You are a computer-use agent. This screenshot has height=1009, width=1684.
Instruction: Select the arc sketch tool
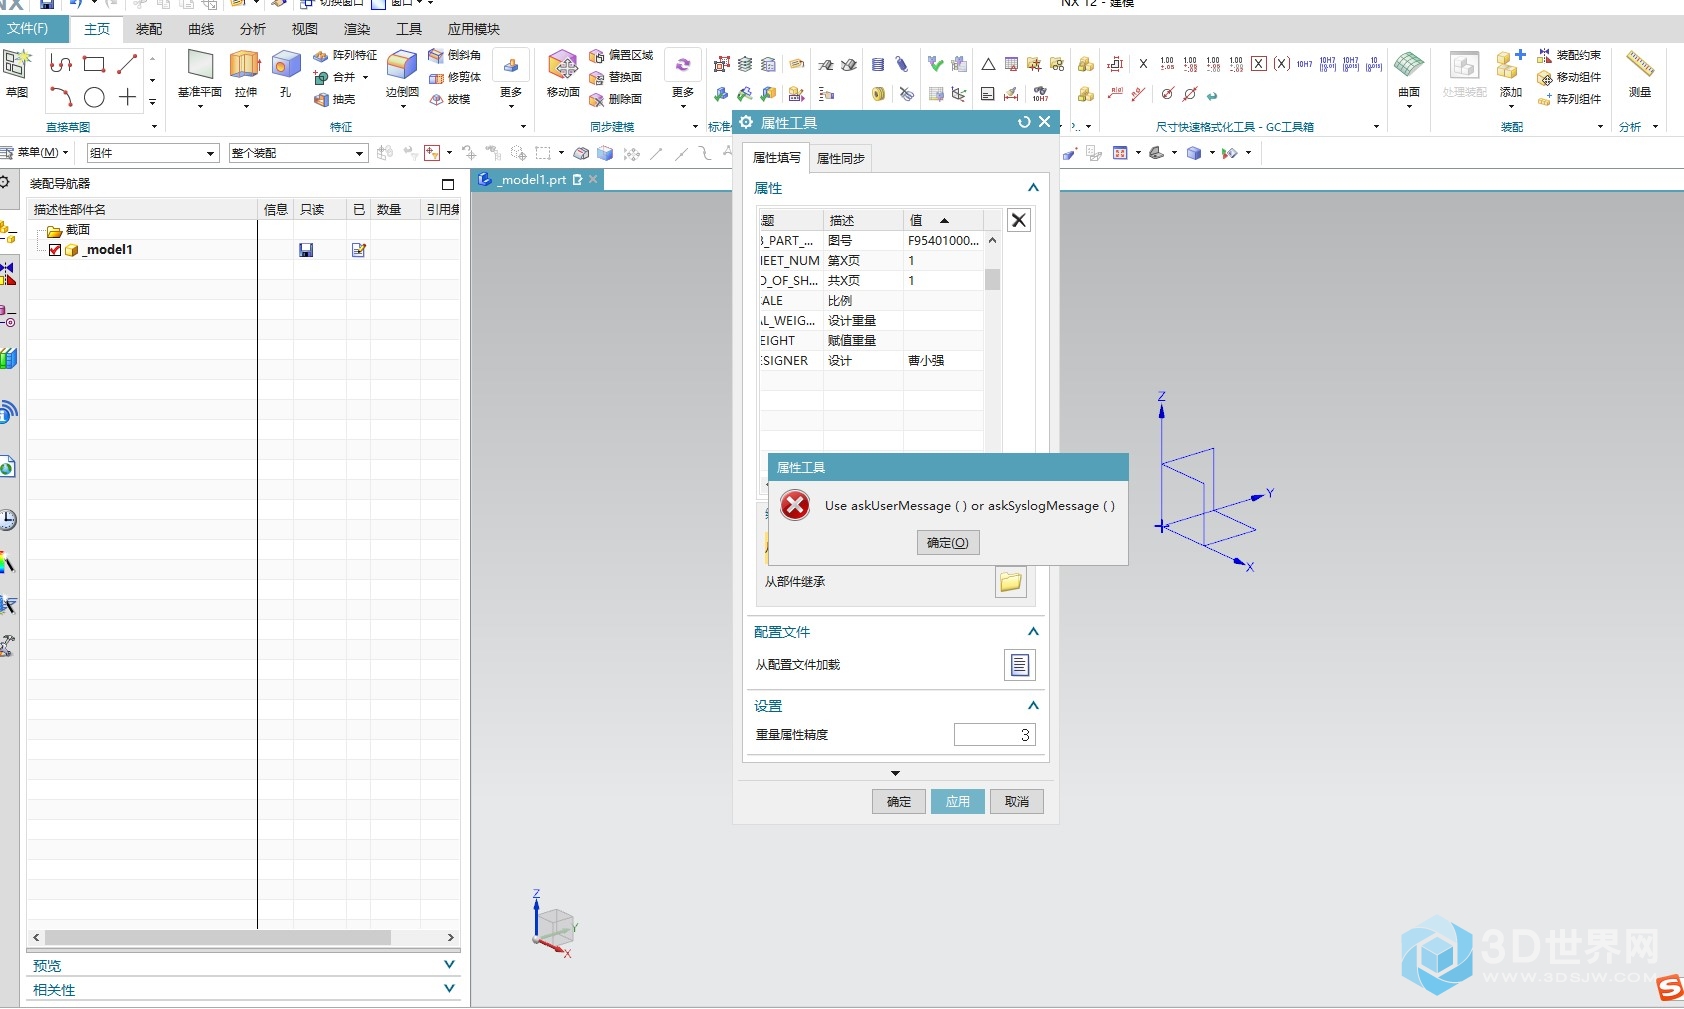click(61, 97)
